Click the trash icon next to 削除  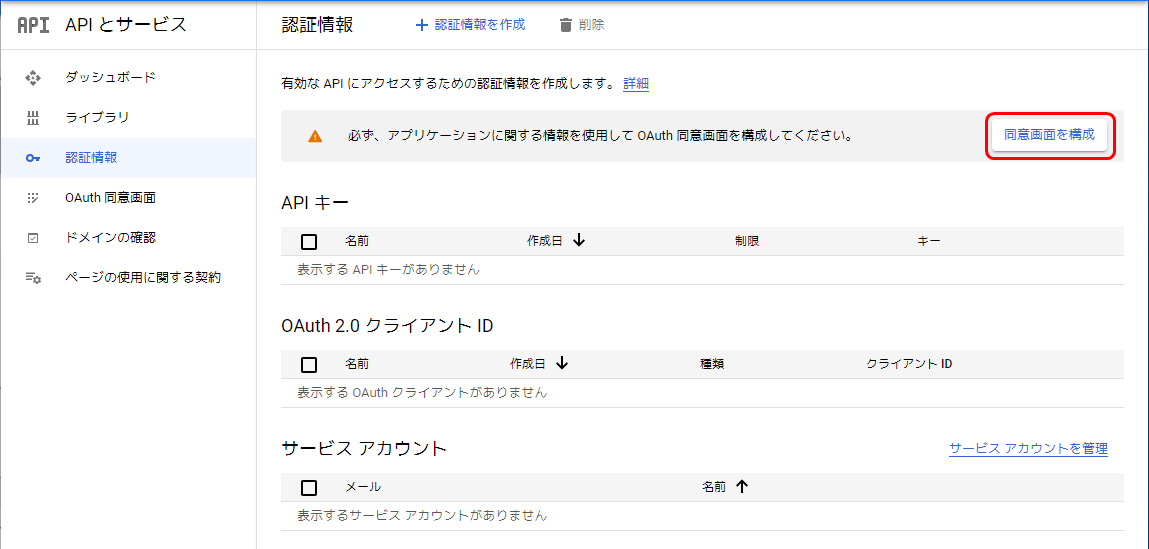(565, 25)
